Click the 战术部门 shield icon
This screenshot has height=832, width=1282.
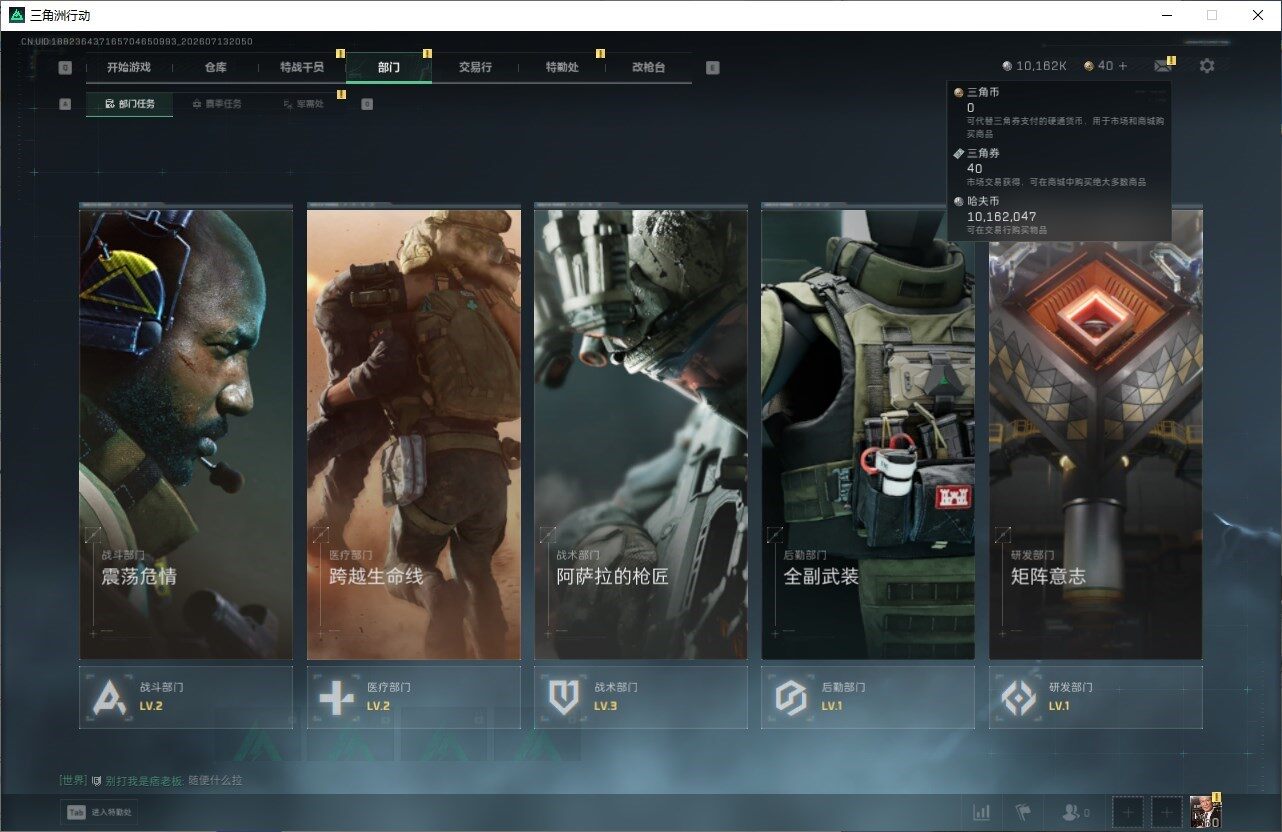564,697
